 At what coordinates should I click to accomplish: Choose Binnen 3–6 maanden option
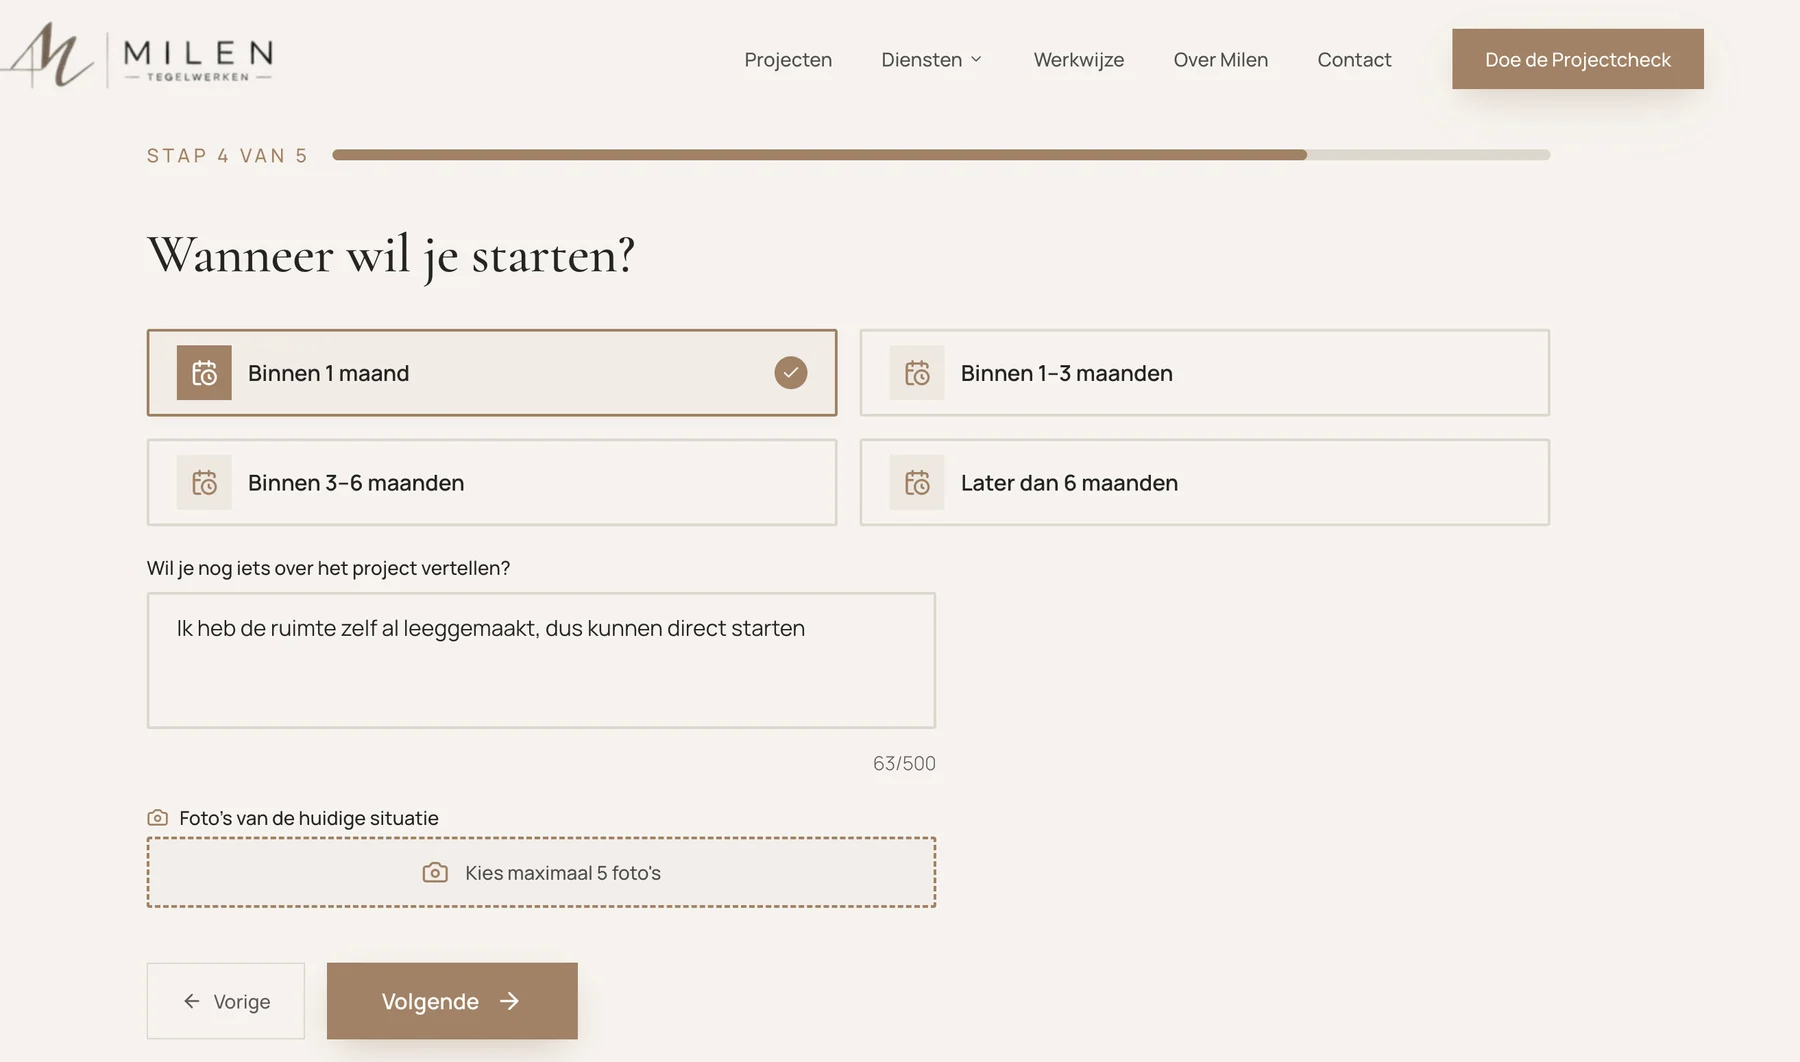492,483
